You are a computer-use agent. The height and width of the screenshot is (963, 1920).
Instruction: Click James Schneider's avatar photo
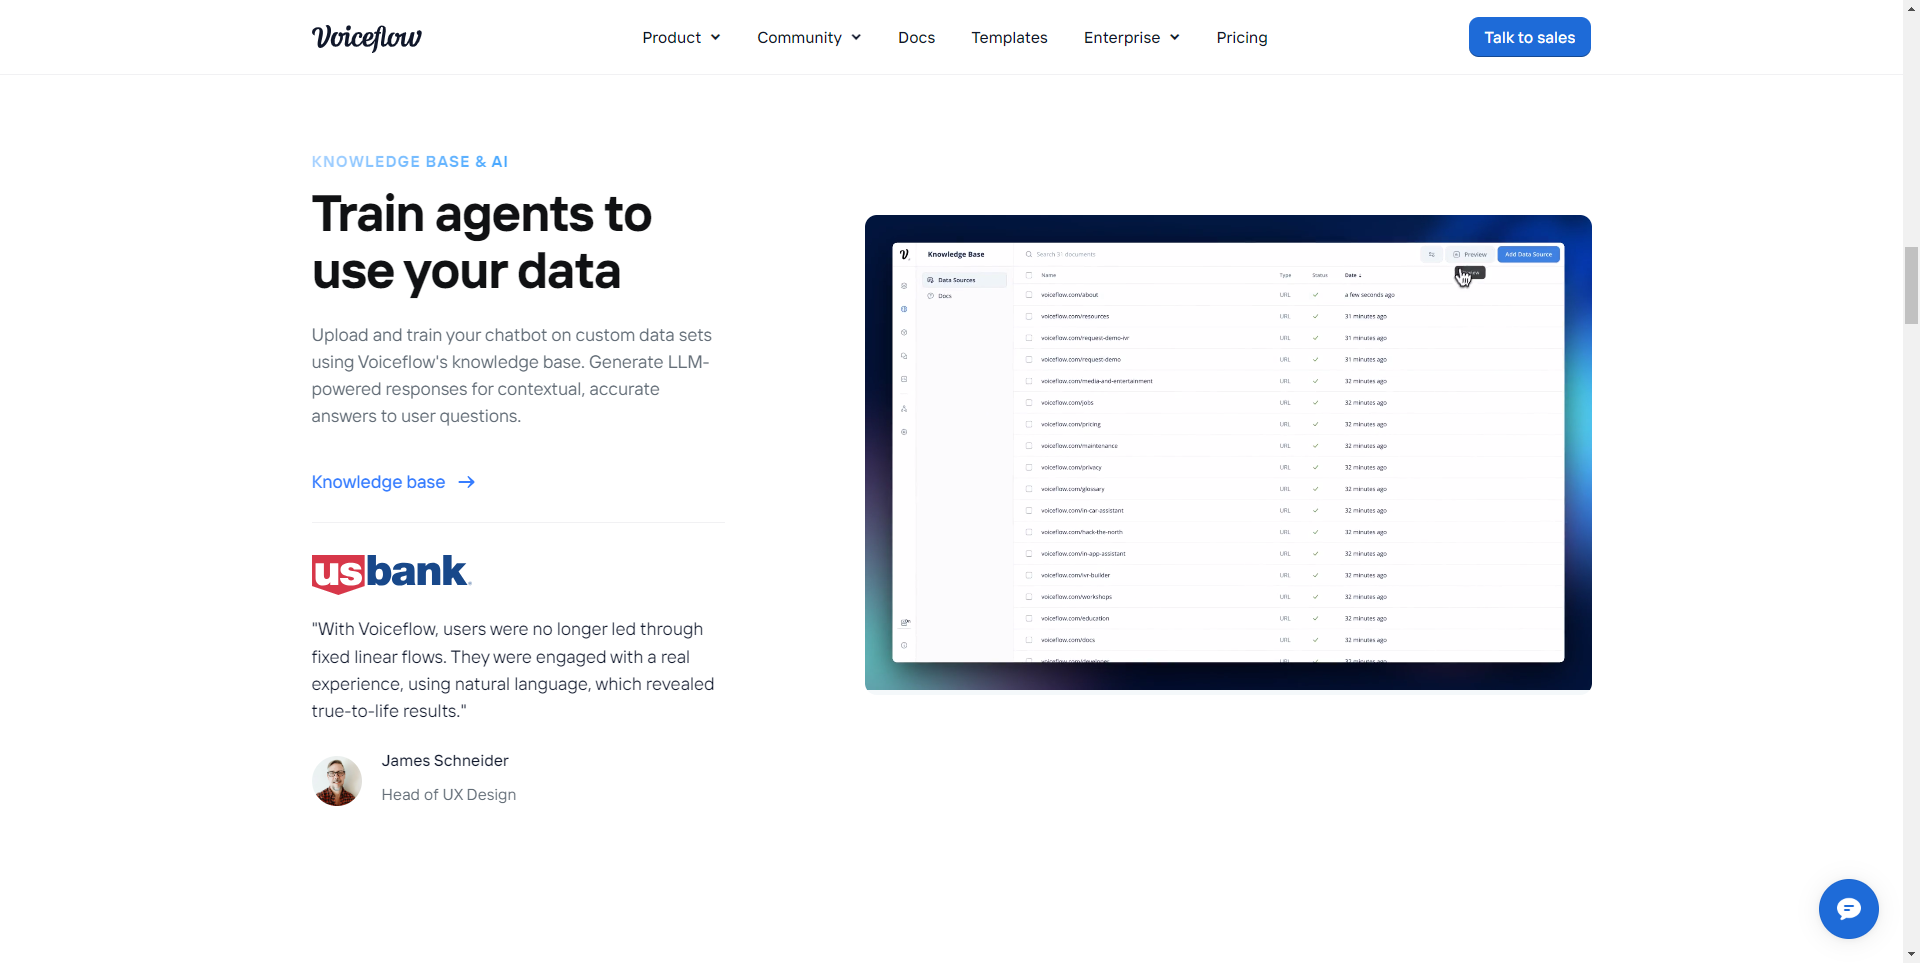[x=337, y=781]
